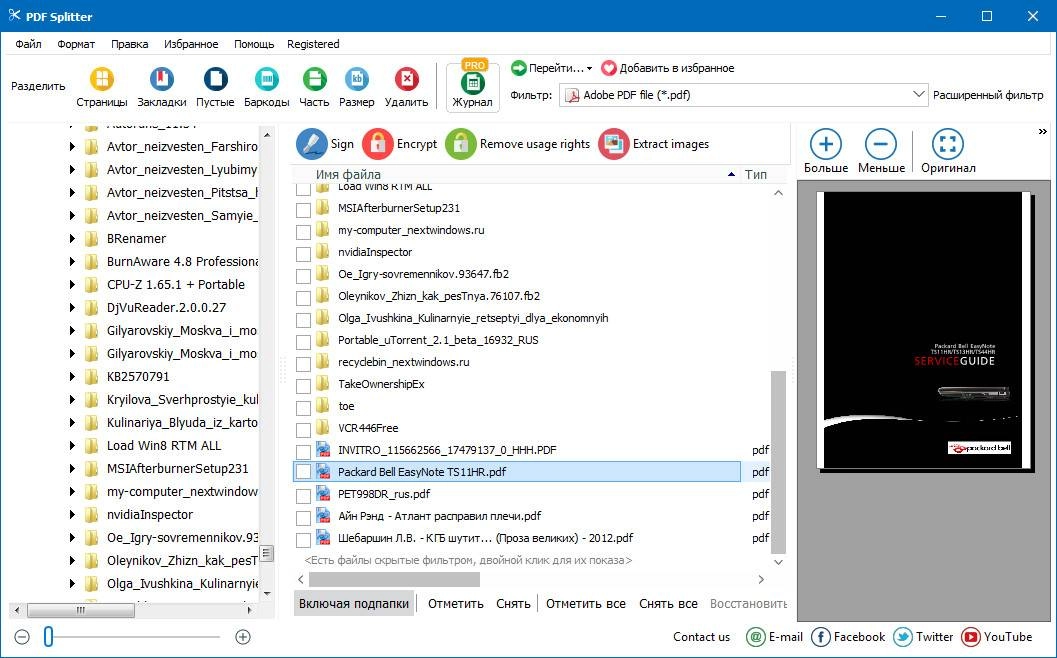
Task: Check the PET998DR_rus.pdf box
Action: [303, 494]
